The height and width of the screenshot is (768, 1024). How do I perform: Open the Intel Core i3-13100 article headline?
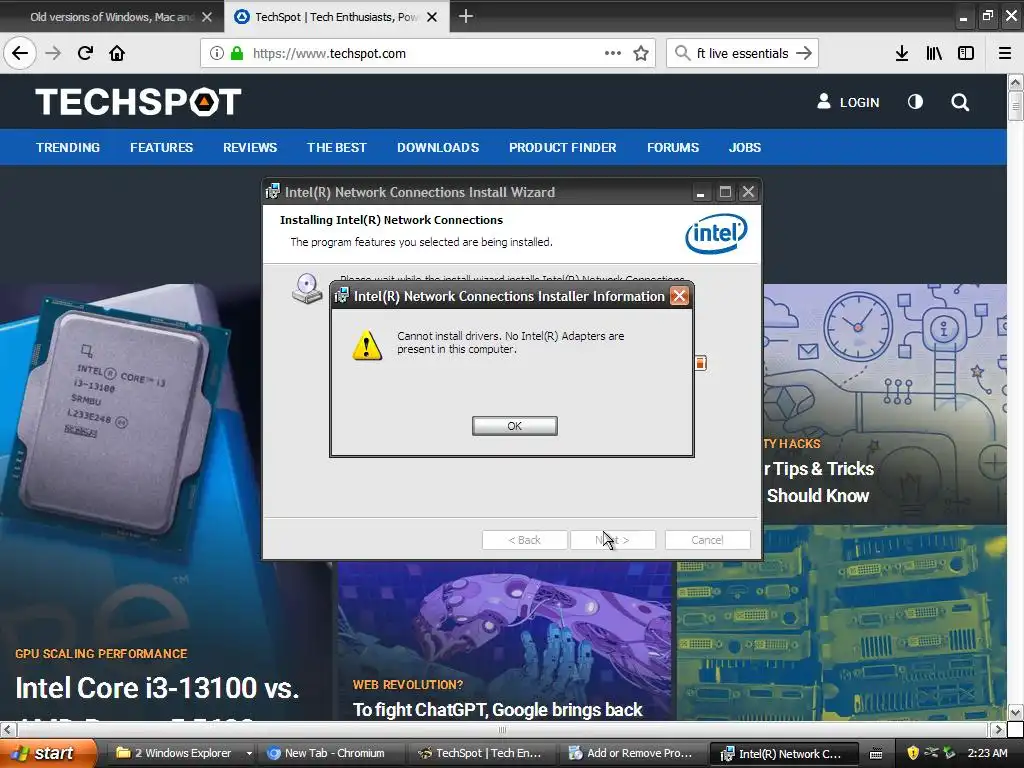click(x=157, y=688)
